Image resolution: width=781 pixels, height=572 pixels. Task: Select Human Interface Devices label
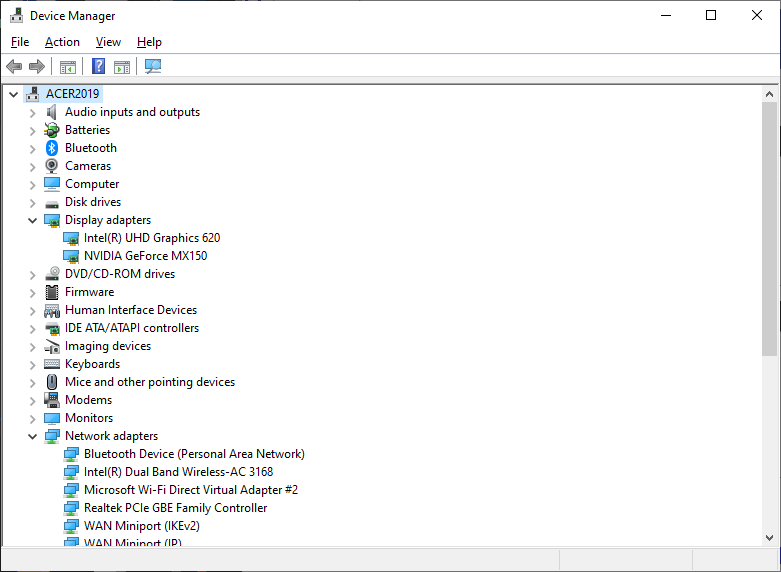131,309
